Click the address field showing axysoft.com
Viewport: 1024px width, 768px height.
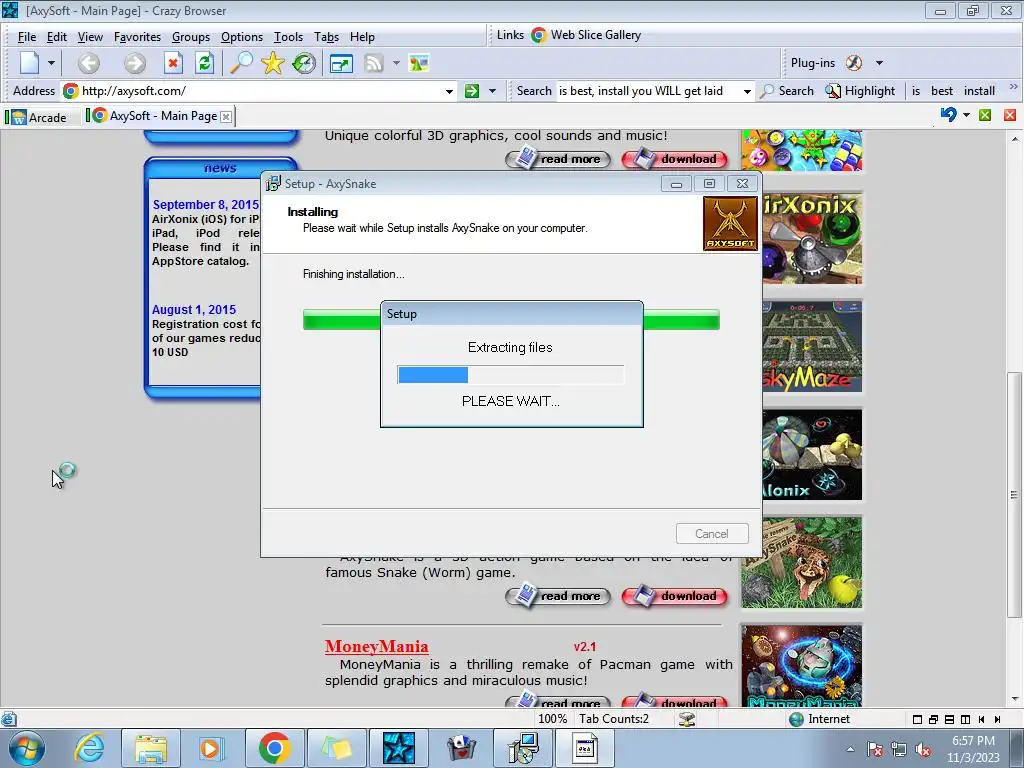coord(261,91)
